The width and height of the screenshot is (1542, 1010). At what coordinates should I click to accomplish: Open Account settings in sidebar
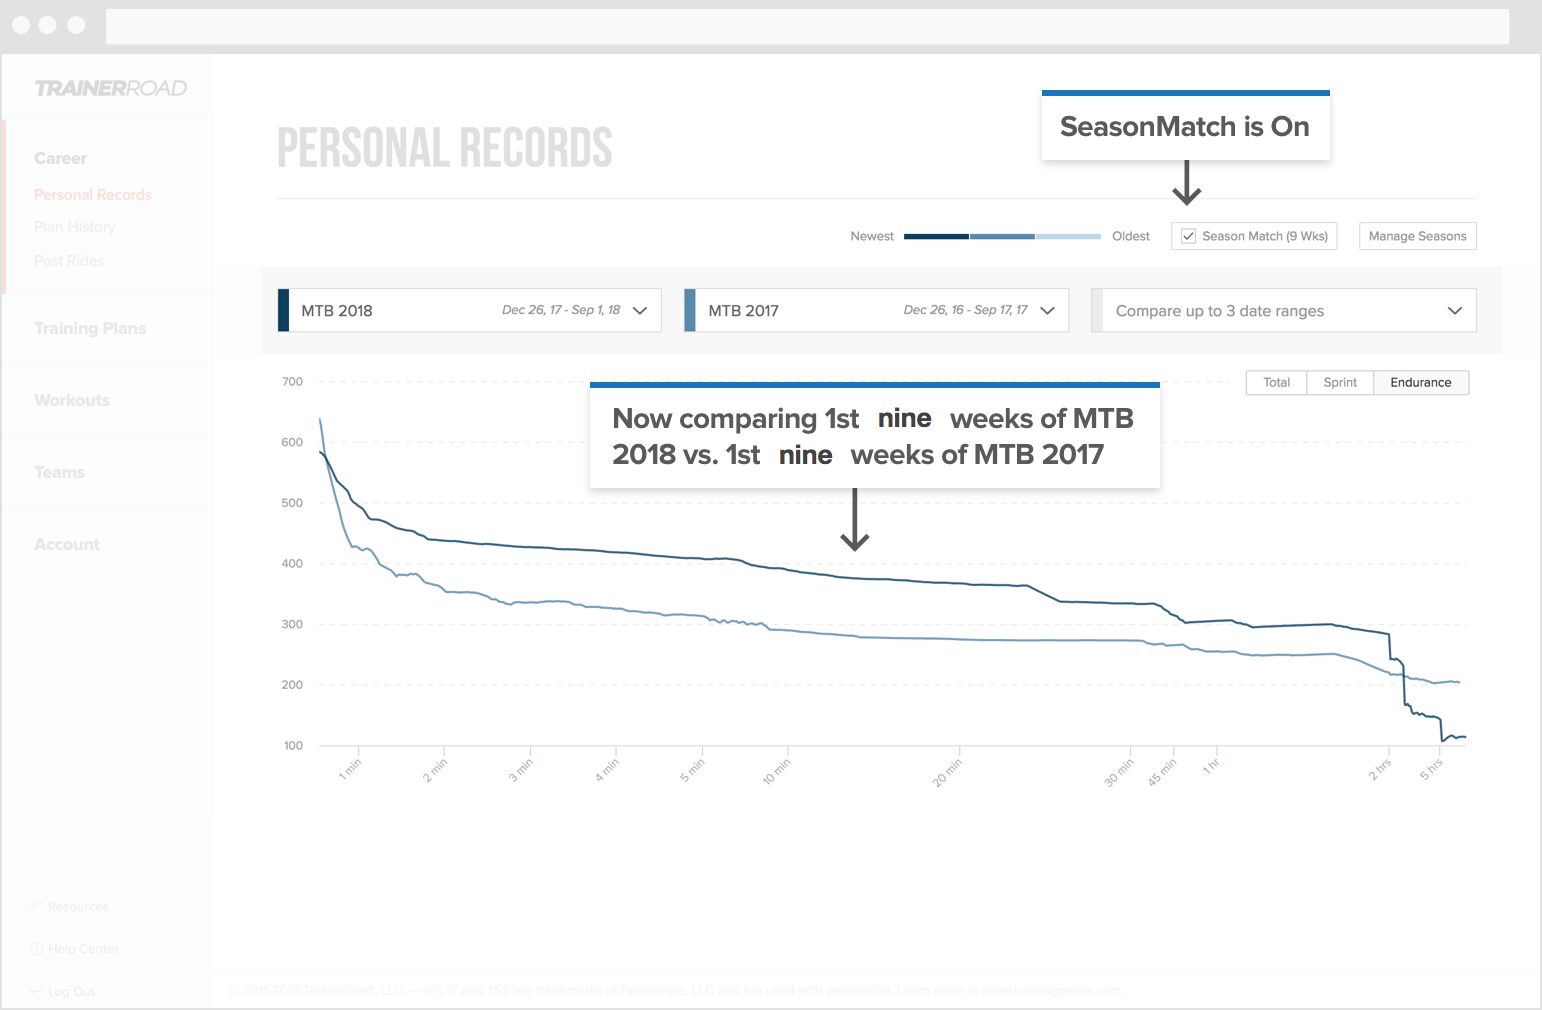67,544
